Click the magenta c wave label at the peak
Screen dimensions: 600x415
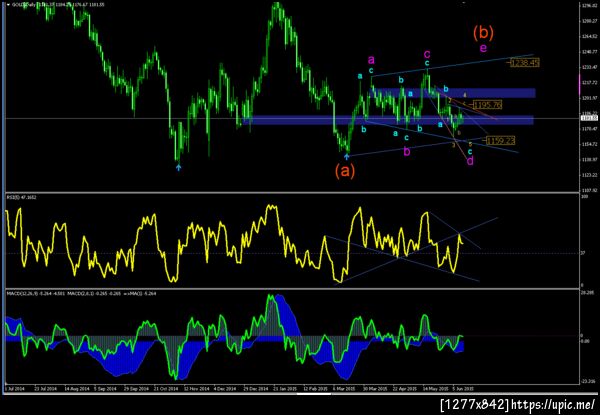pos(427,53)
